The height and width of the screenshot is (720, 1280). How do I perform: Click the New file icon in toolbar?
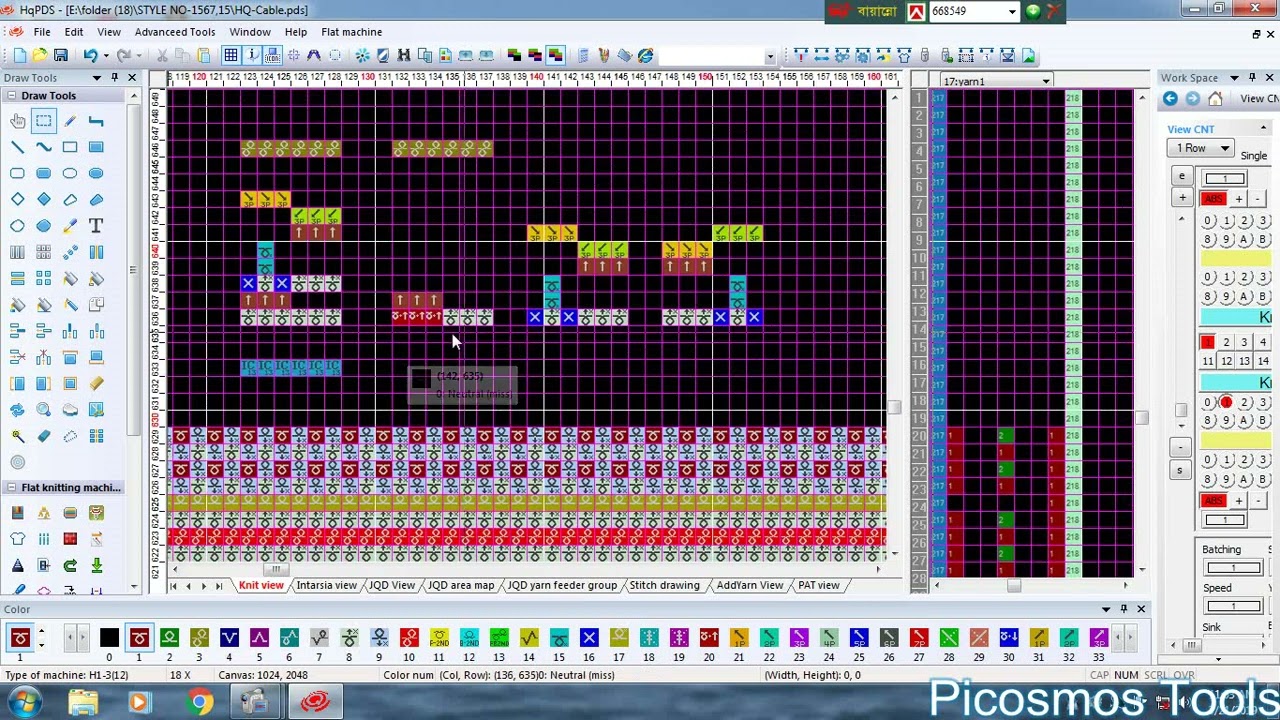click(20, 56)
